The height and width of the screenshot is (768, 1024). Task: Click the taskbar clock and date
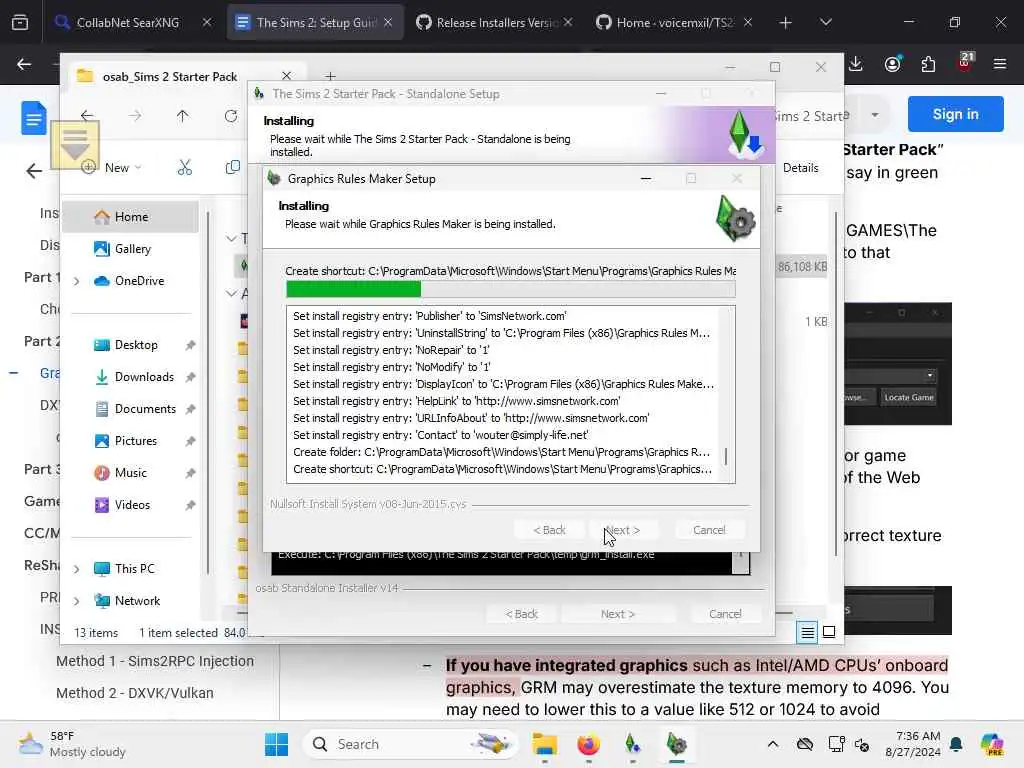(913, 744)
